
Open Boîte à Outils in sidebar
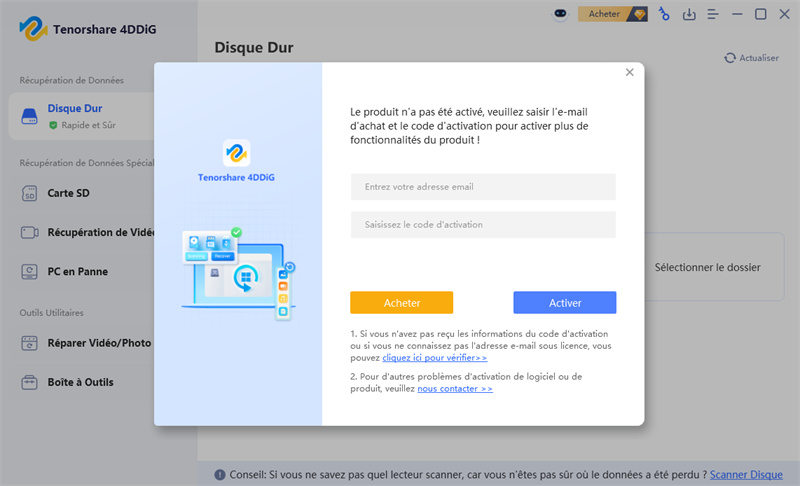pyautogui.click(x=80, y=382)
